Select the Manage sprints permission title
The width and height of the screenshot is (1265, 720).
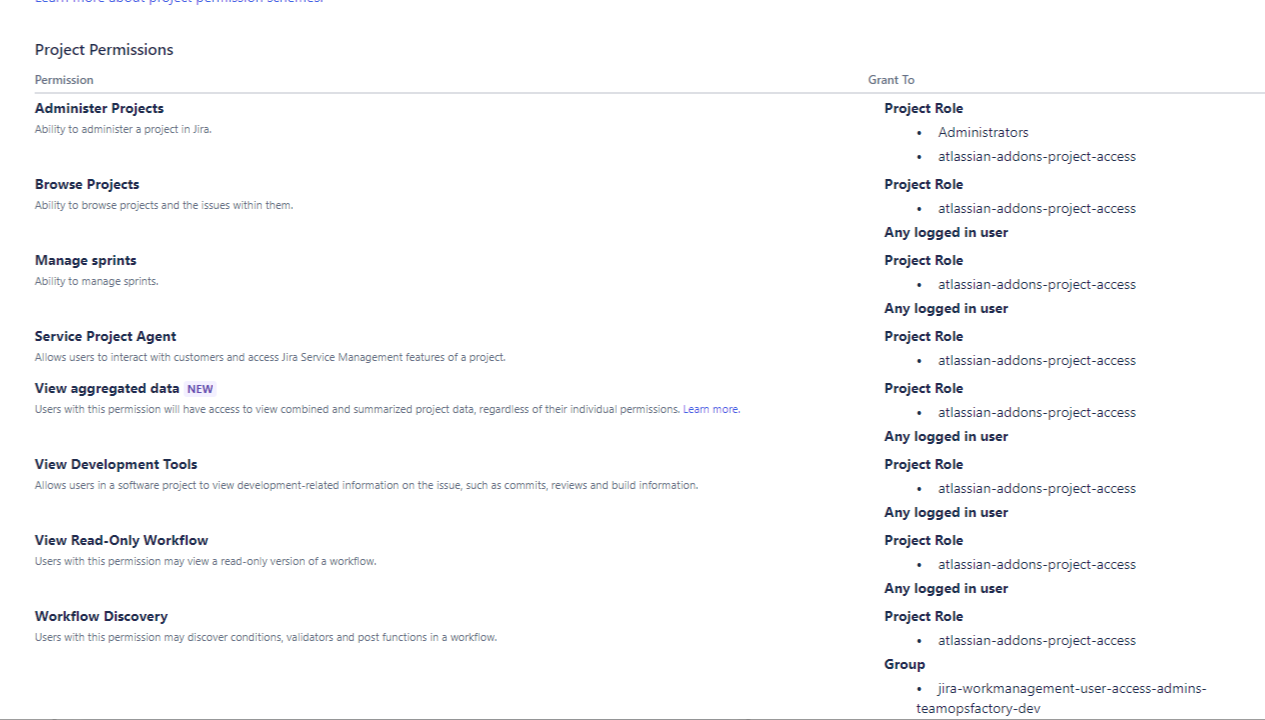[86, 260]
